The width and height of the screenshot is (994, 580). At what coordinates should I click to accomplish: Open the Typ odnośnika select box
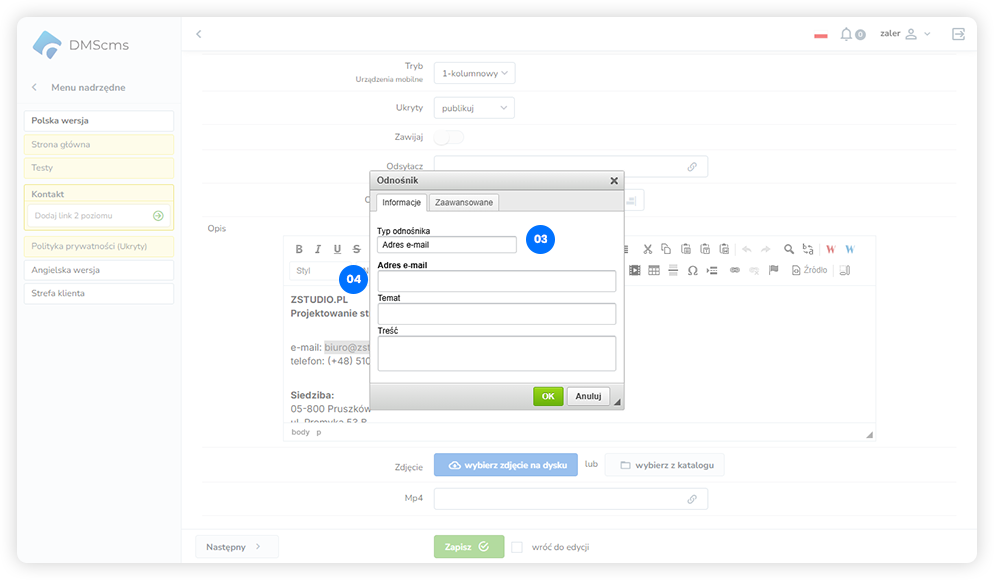point(447,245)
